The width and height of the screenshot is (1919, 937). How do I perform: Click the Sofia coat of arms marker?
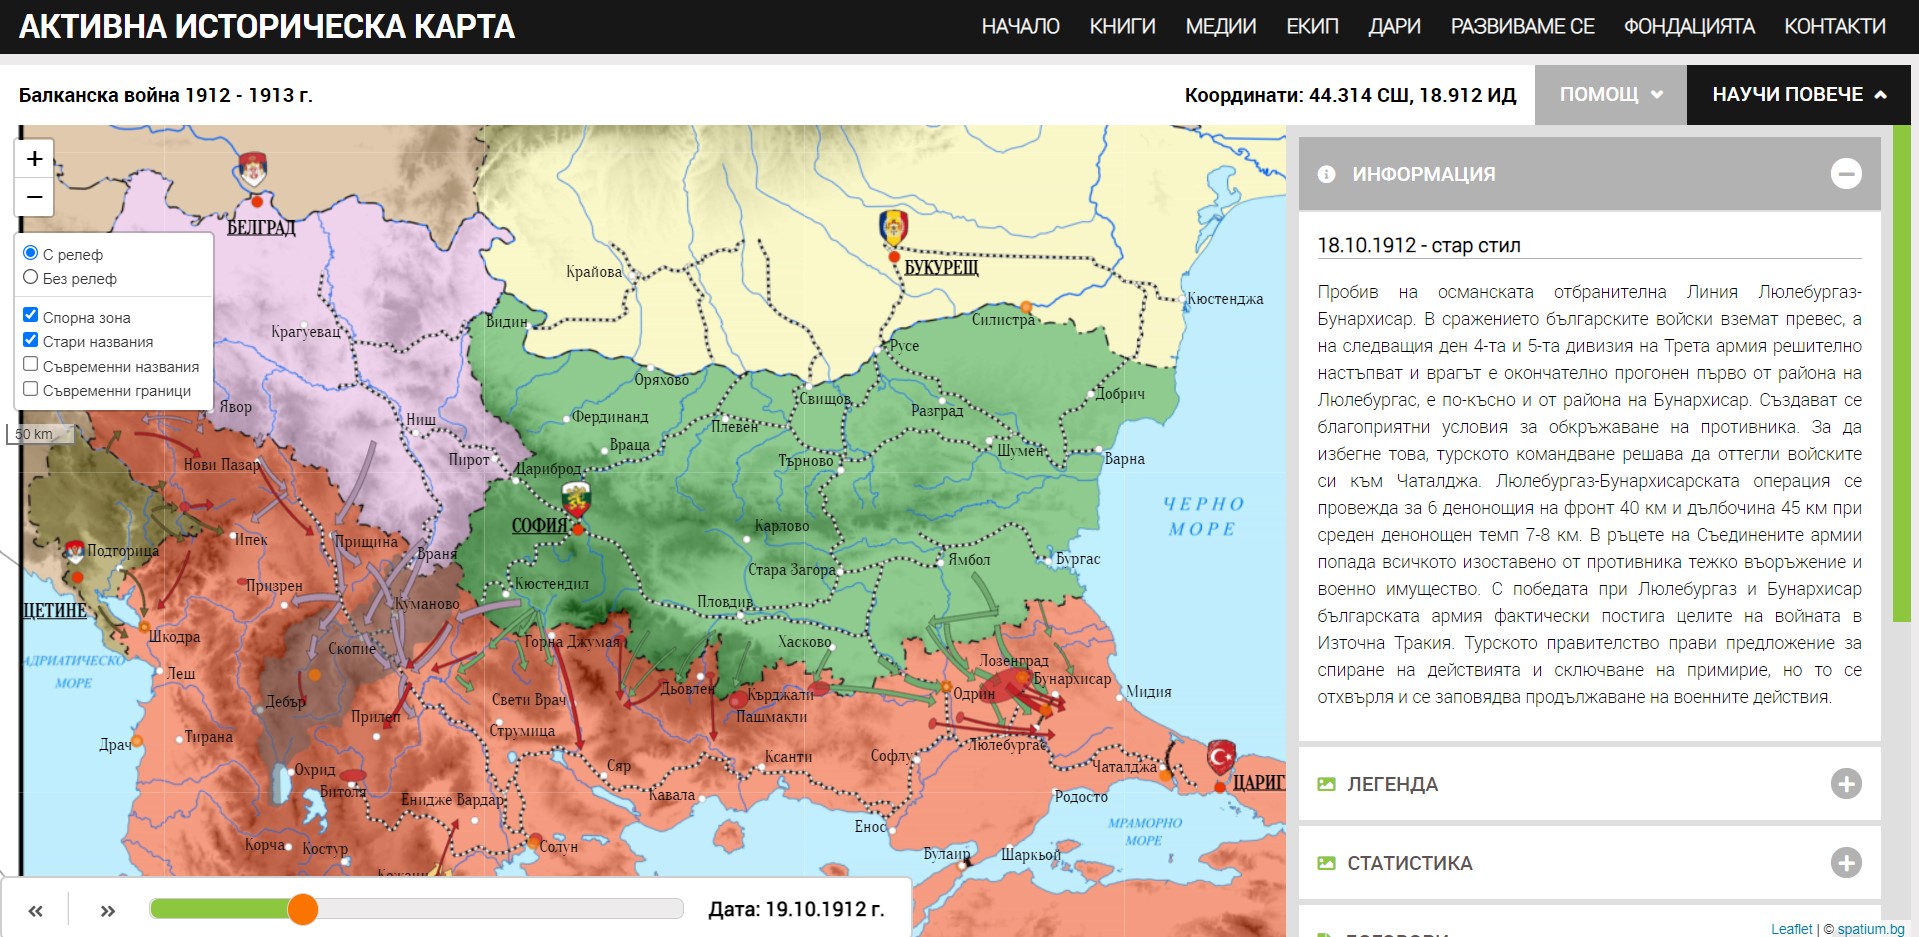click(x=576, y=498)
